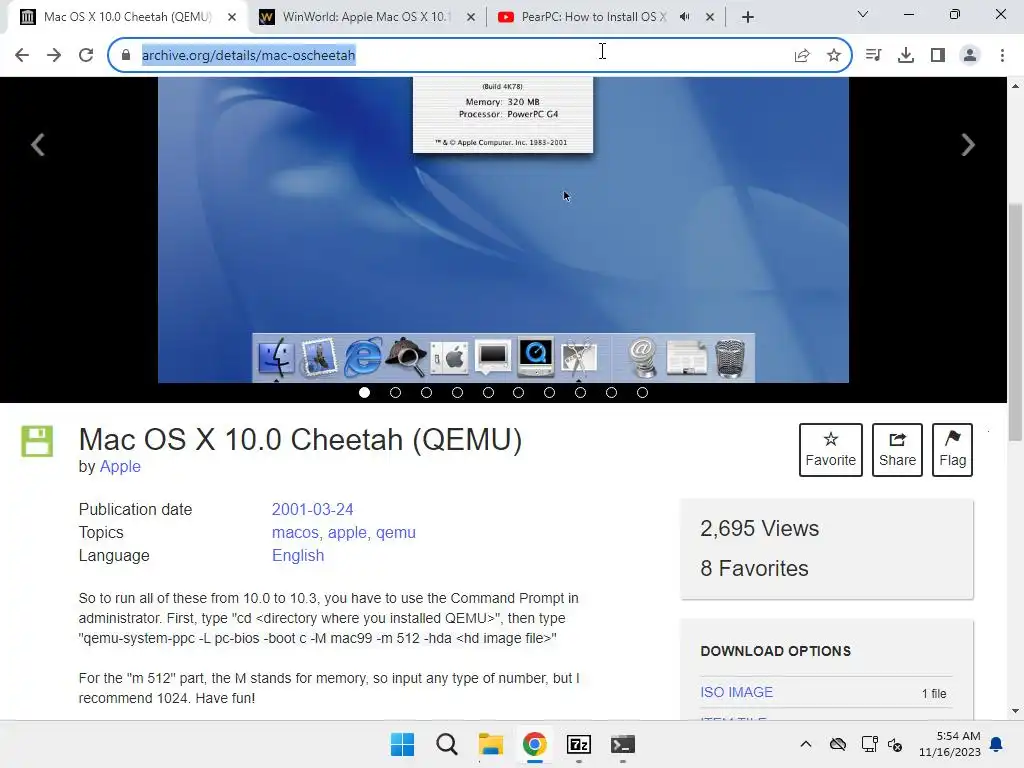Image resolution: width=1024 pixels, height=768 pixels.
Task: Open Chrome three-dot menu
Action: point(1002,55)
